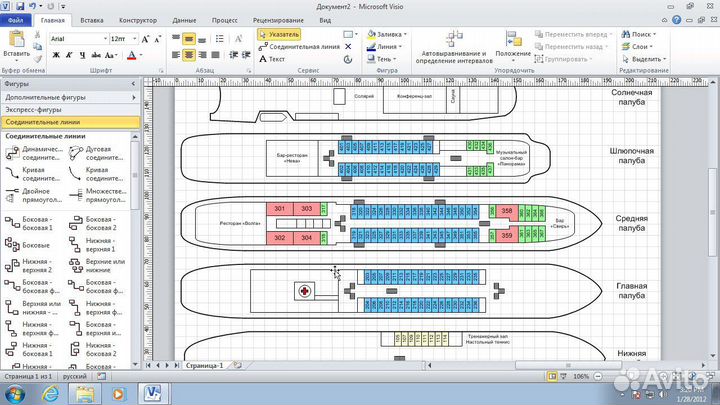
Task: Select the text block rotation tool
Action: [x=348, y=59]
